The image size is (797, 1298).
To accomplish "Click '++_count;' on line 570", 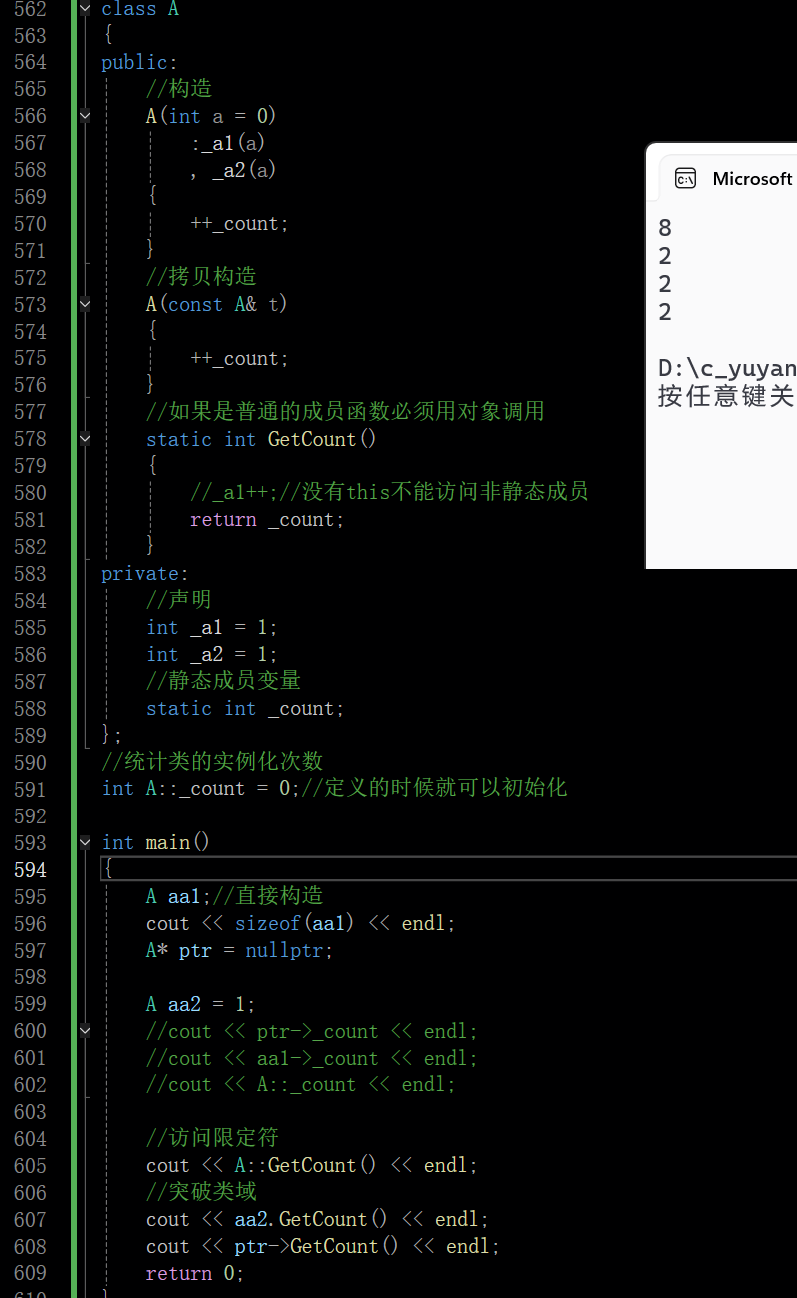I will click(239, 224).
